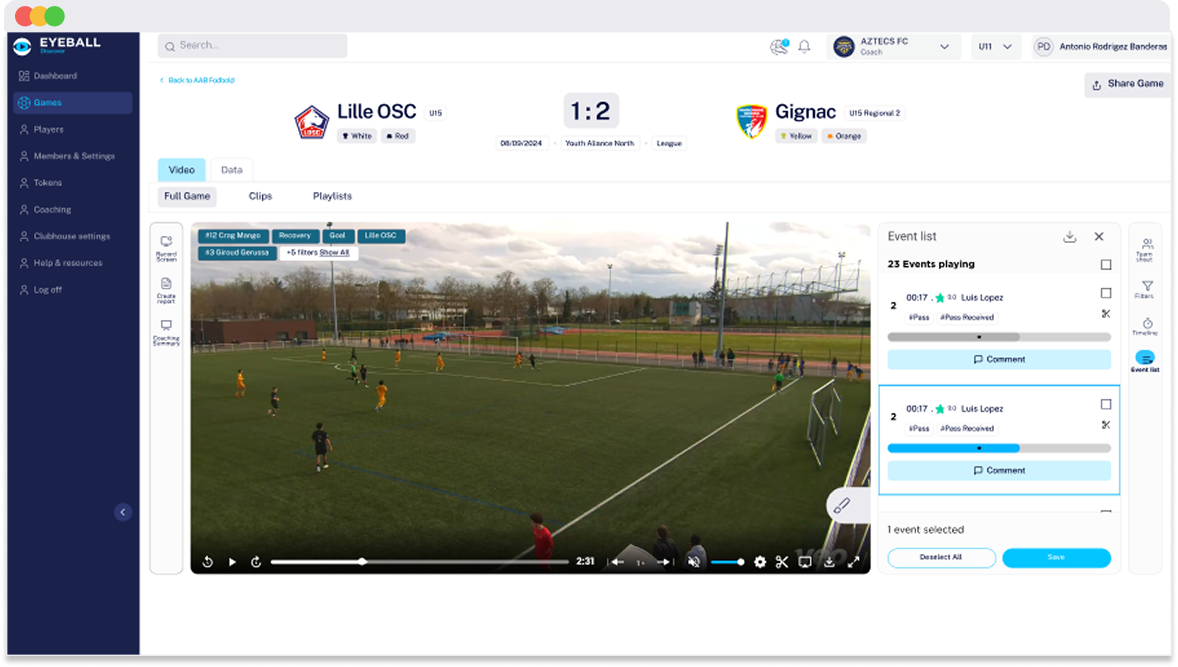Unmute the video audio
Screen dimensions: 1178x667
[694, 562]
